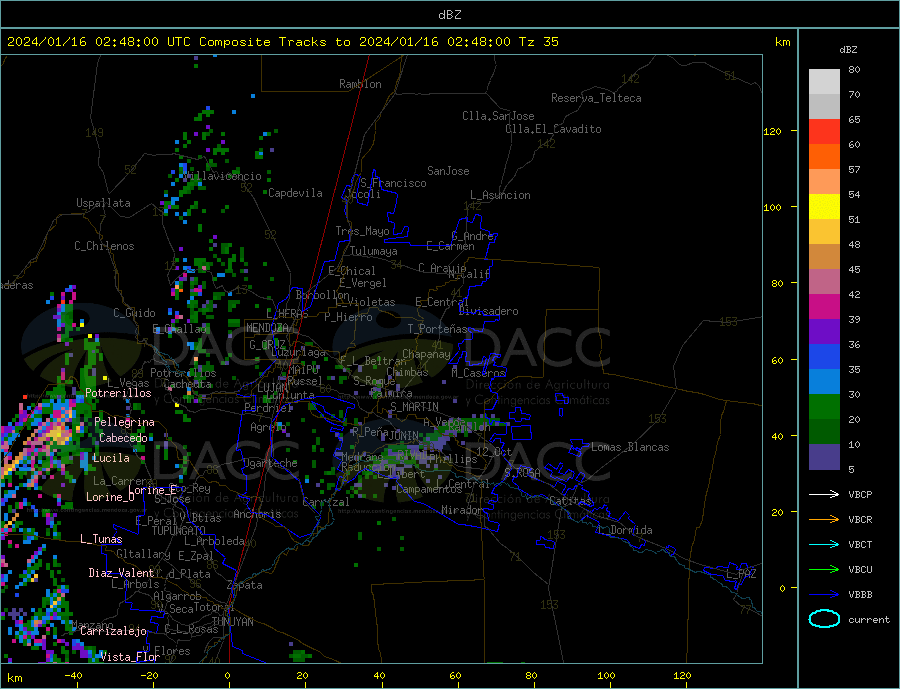Click the 'Tres_Mayo' place label
Viewport: 900px width, 689px height.
tap(362, 231)
